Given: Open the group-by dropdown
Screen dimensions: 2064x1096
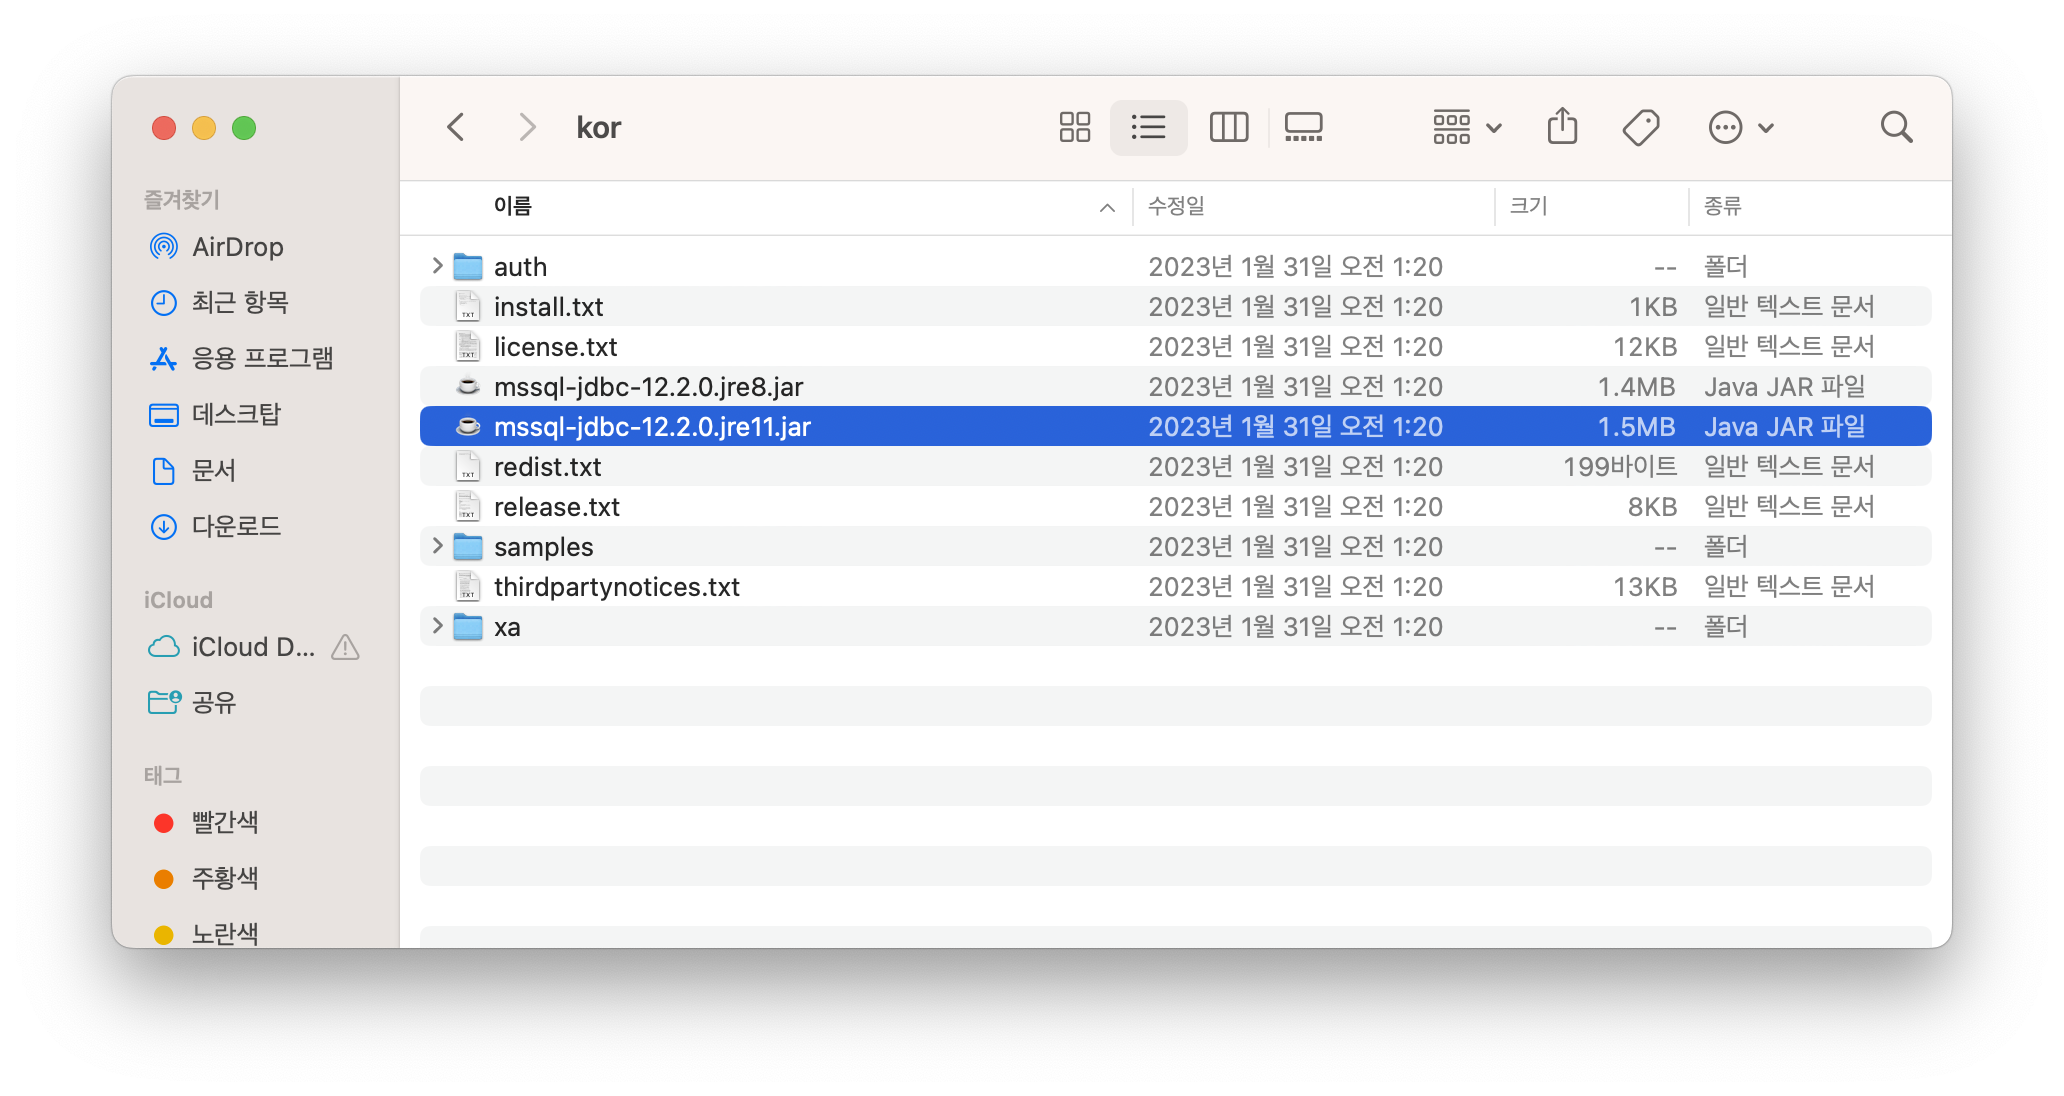Looking at the screenshot, I should point(1466,127).
